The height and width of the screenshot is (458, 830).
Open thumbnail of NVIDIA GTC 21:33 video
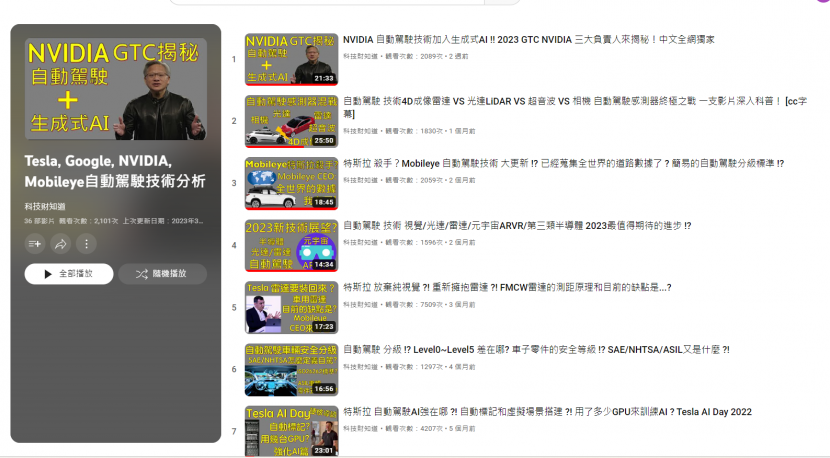(291, 59)
